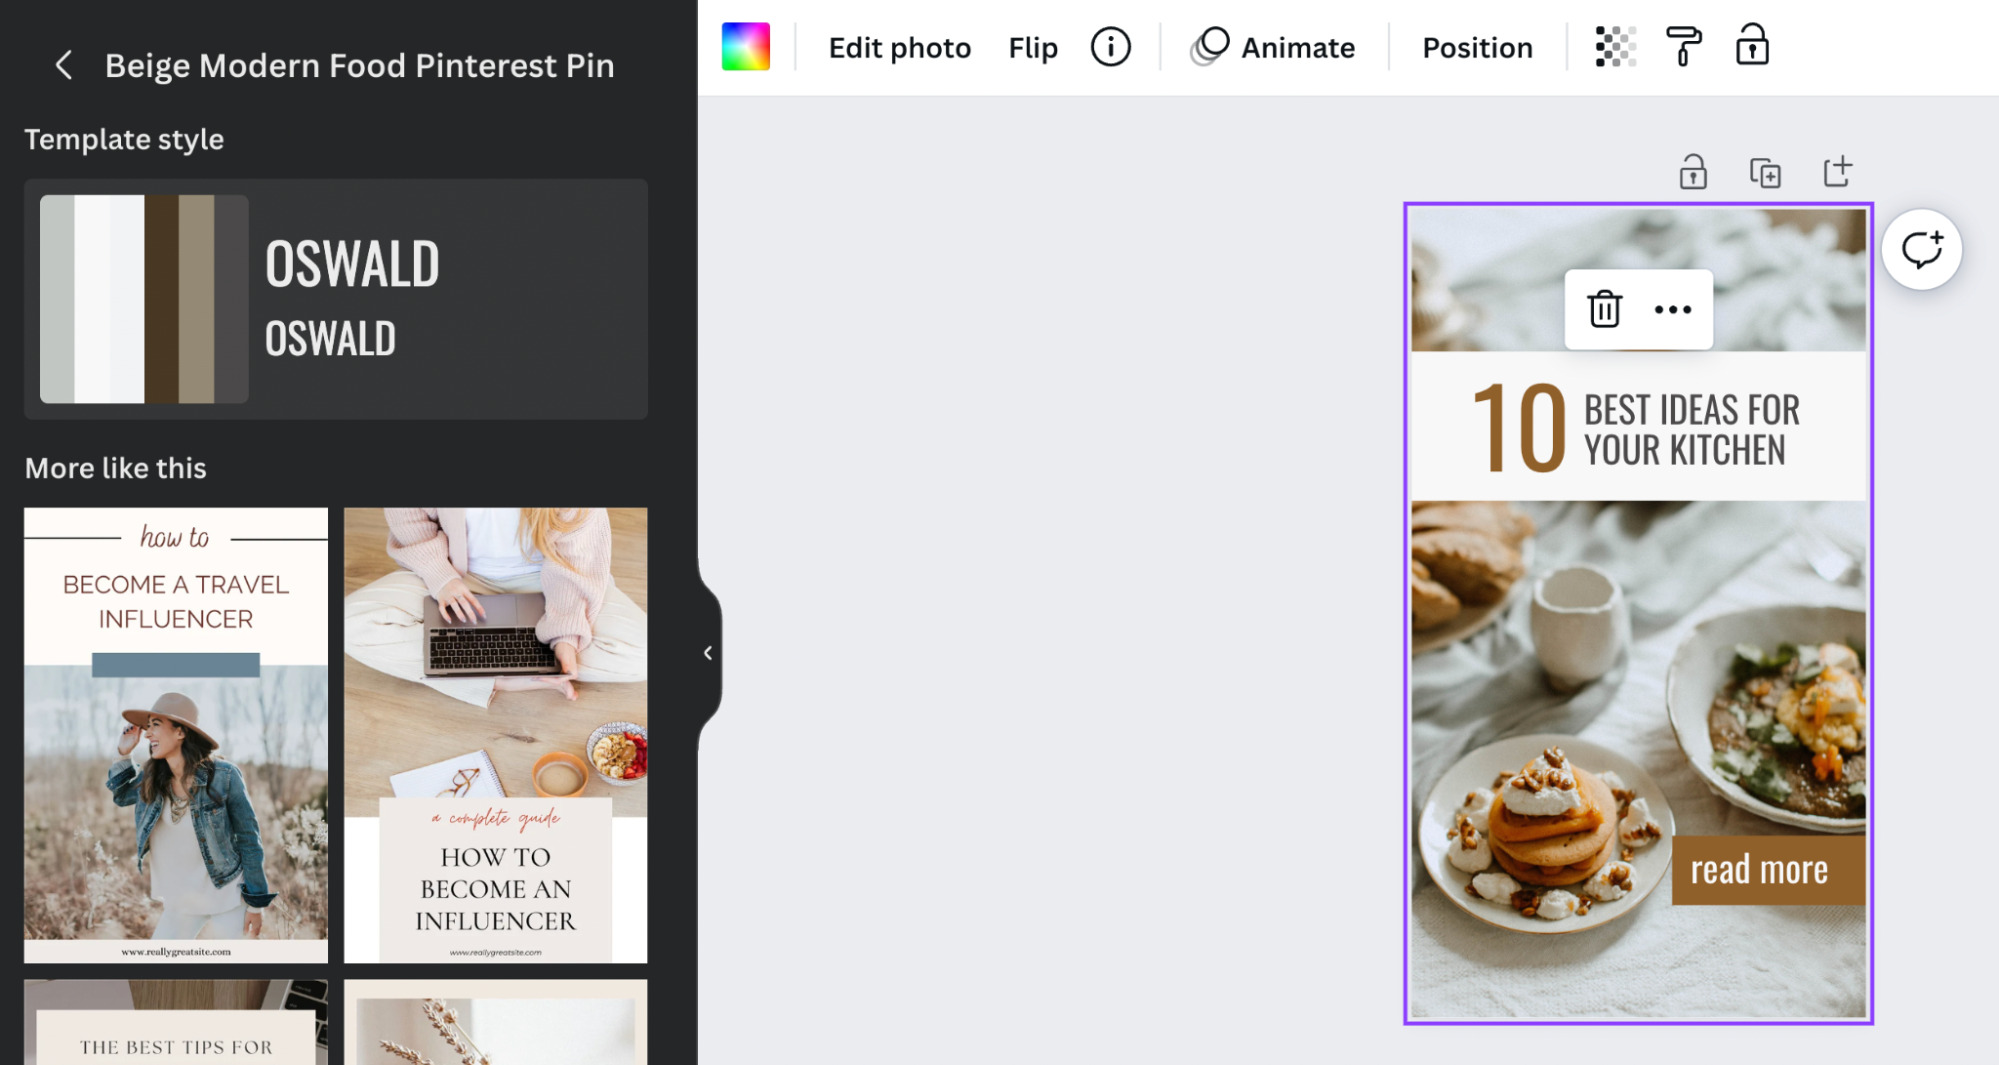Duplicate the page with the copy icon

click(1767, 171)
